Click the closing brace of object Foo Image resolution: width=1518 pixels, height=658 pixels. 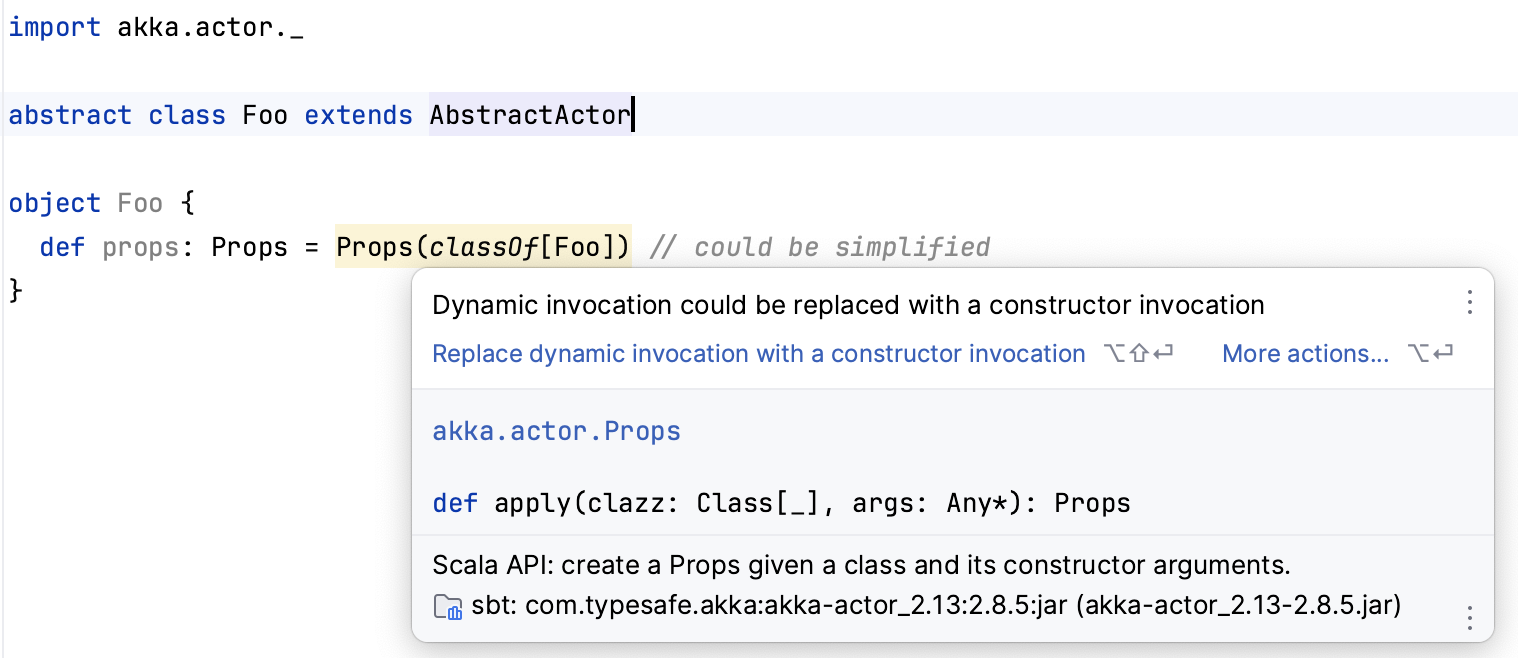[15, 290]
